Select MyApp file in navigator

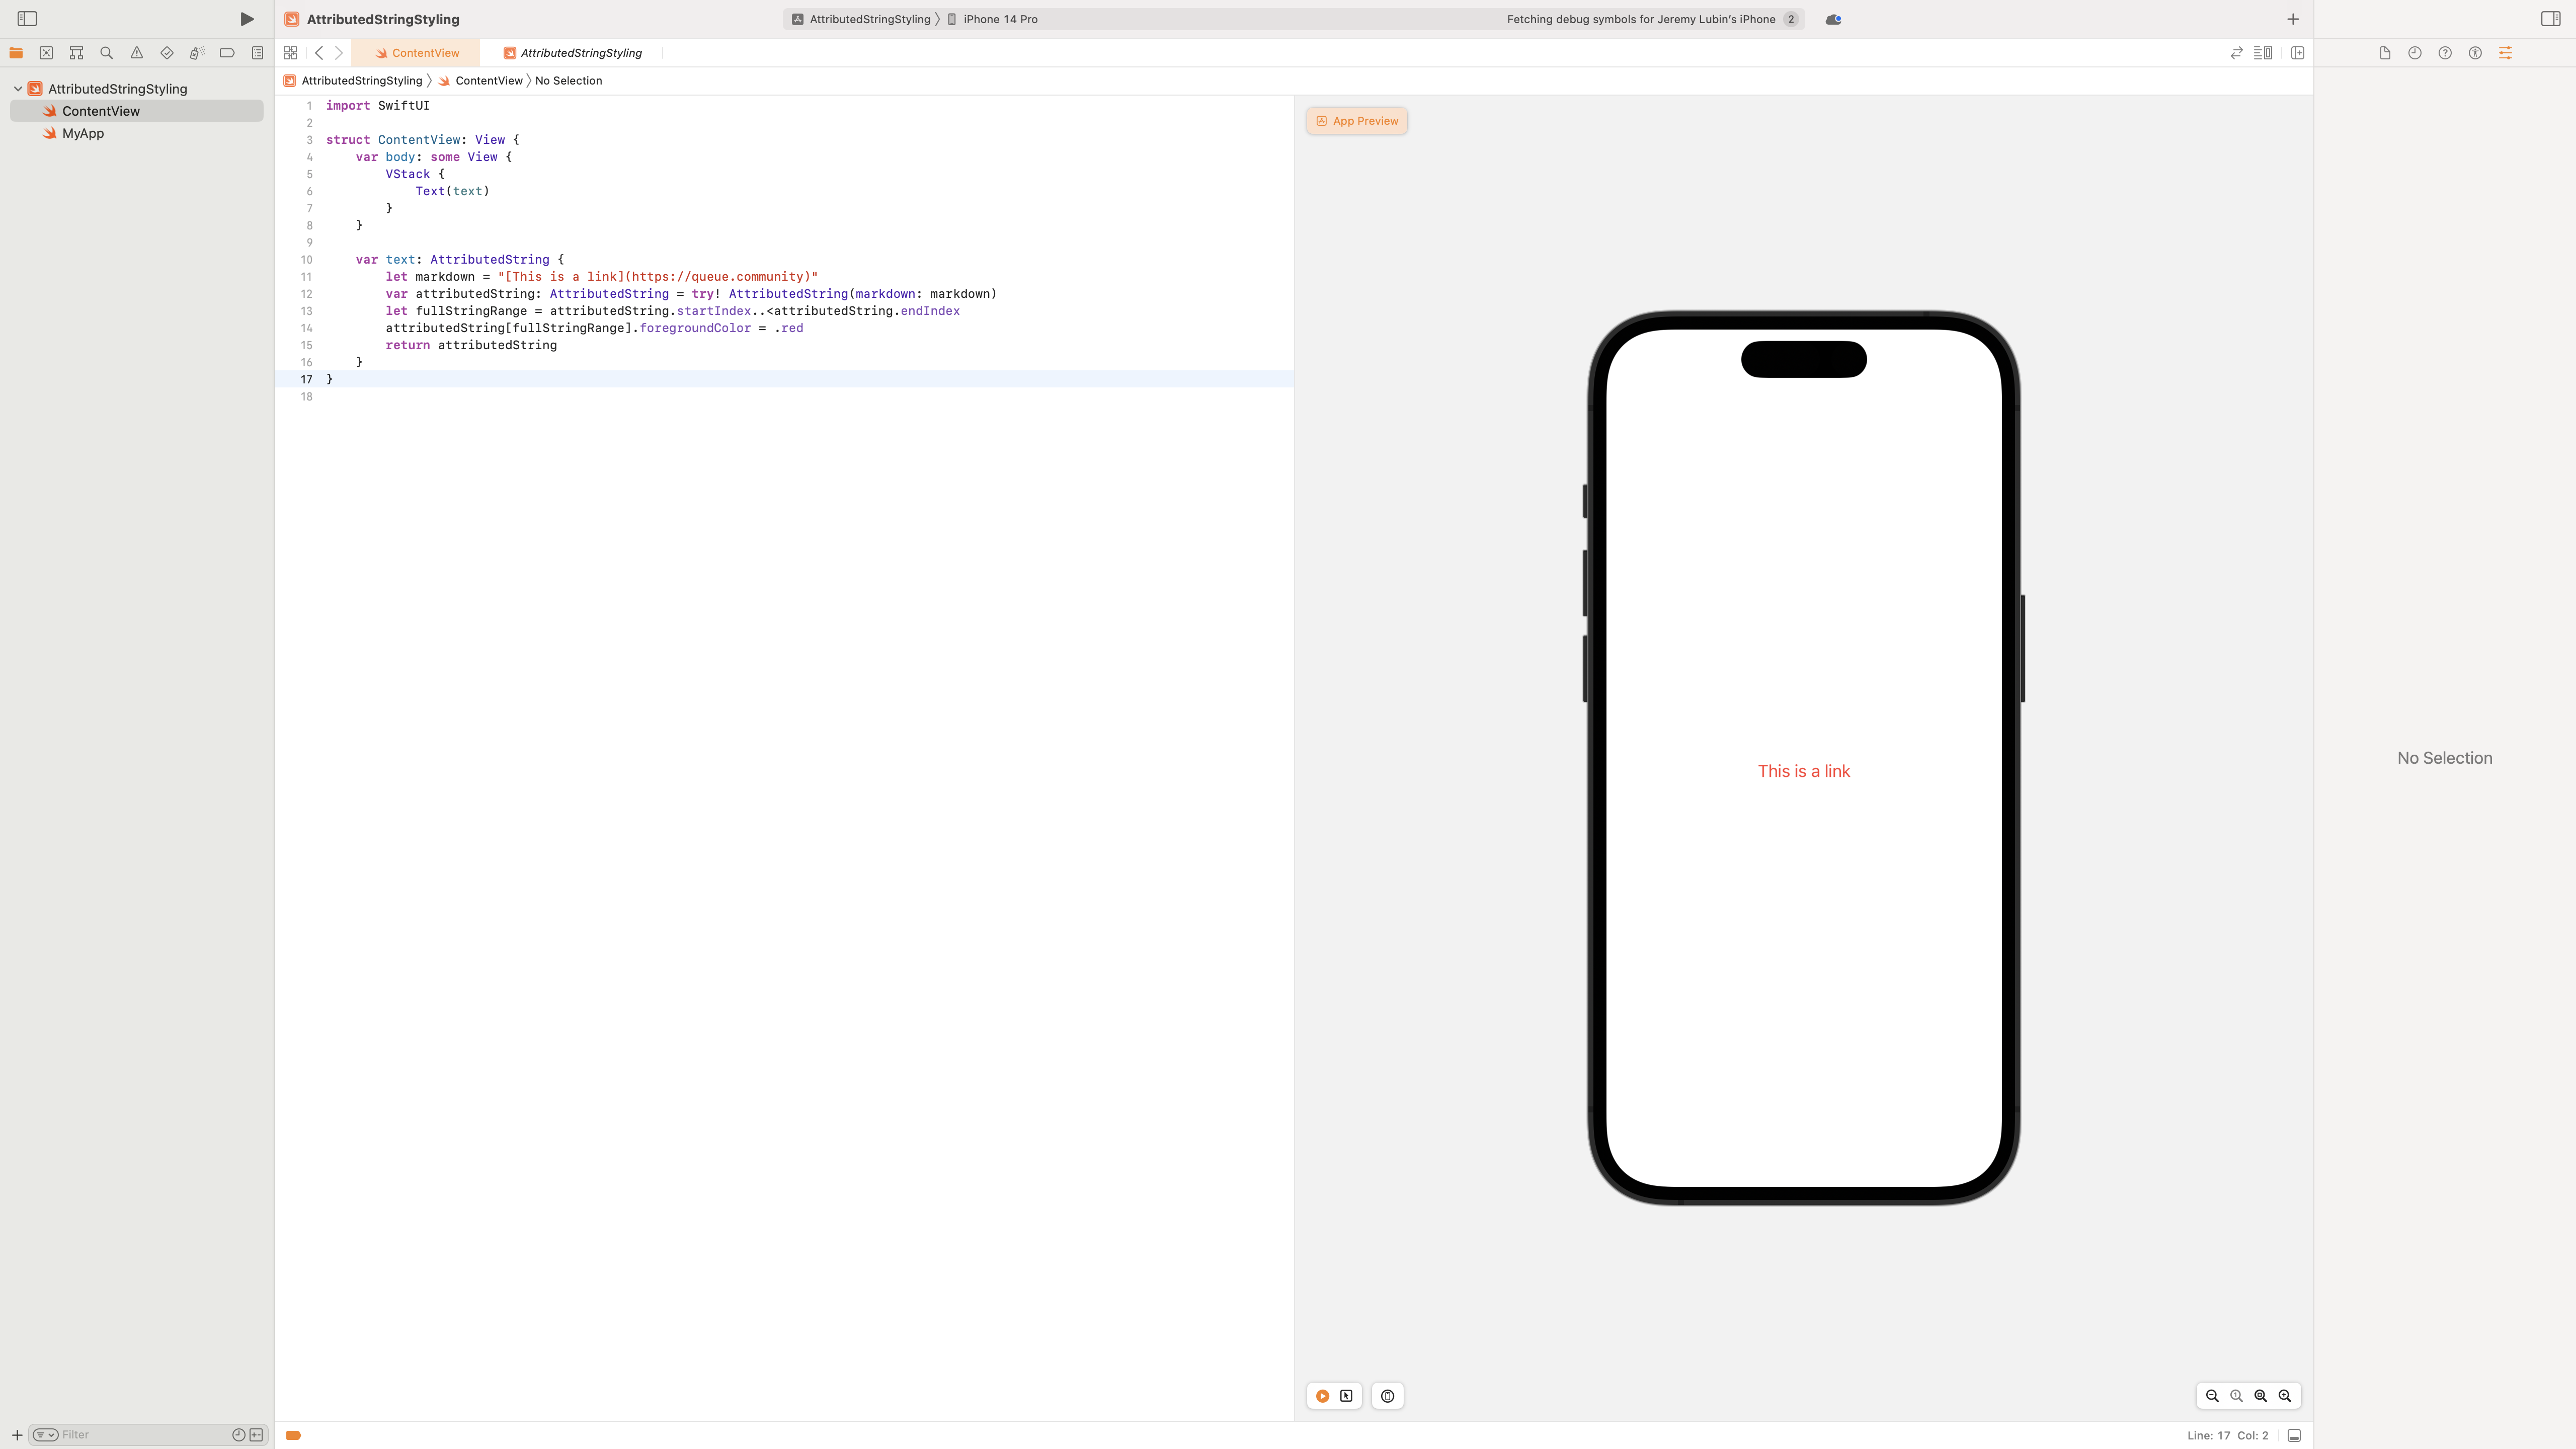point(83,133)
